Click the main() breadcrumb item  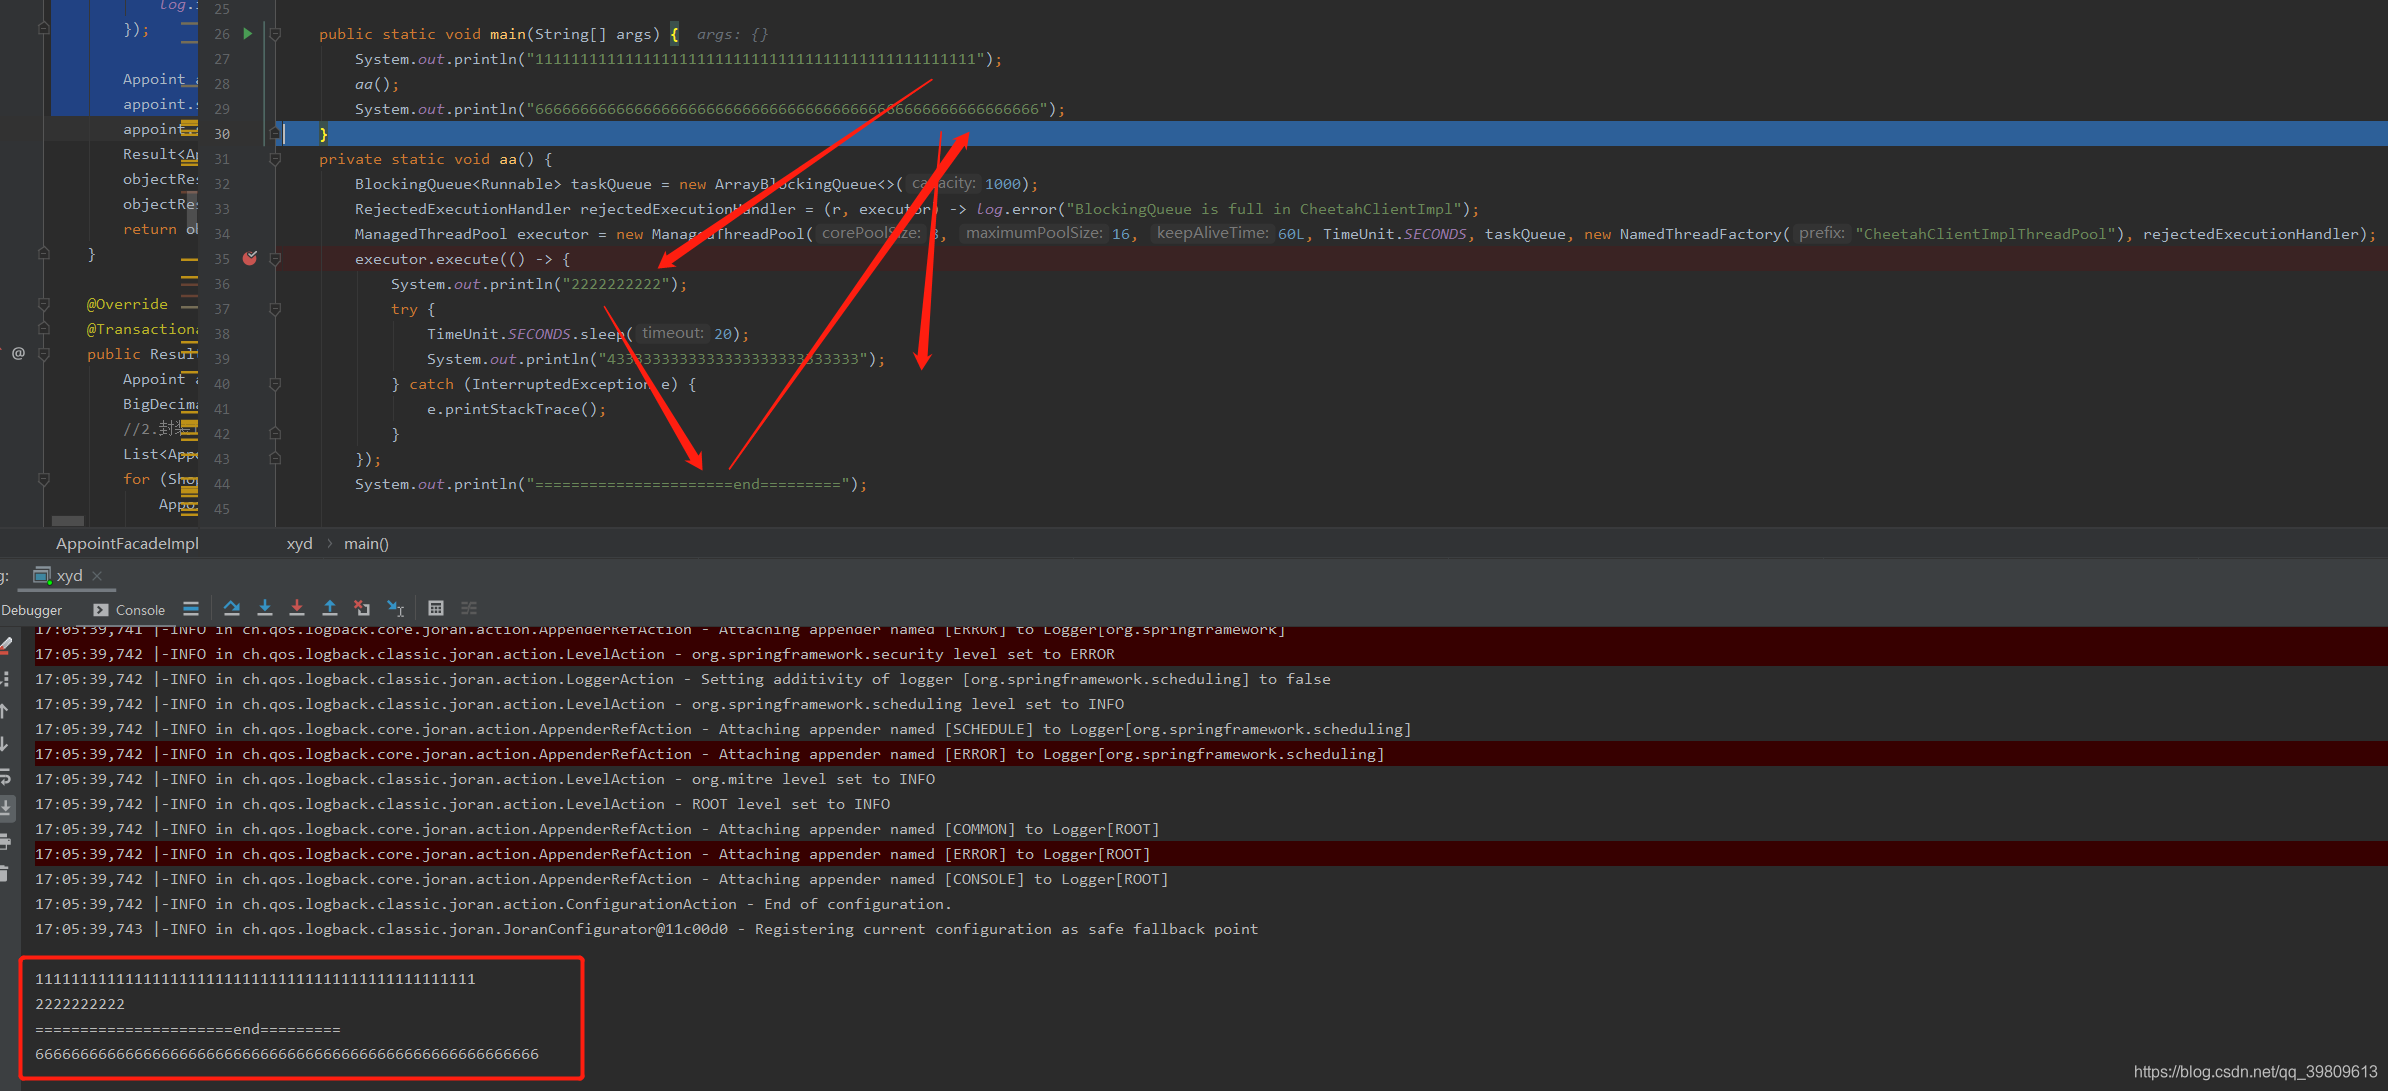tap(366, 544)
